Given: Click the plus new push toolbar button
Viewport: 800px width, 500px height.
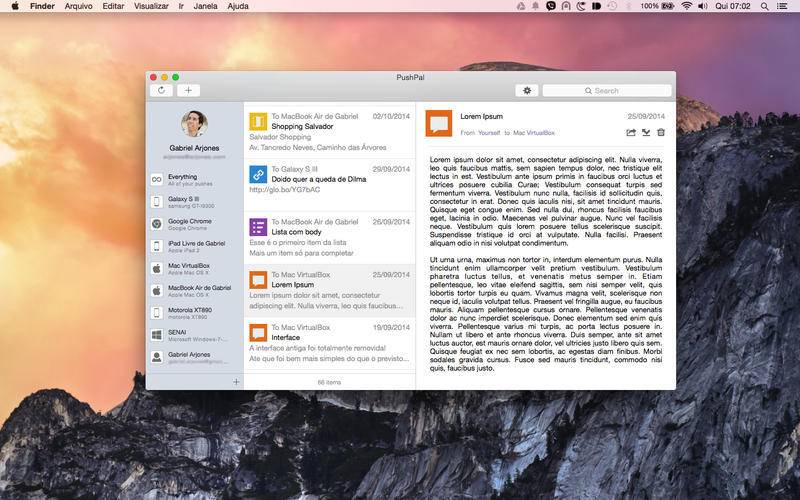Looking at the screenshot, I should click(x=188, y=90).
